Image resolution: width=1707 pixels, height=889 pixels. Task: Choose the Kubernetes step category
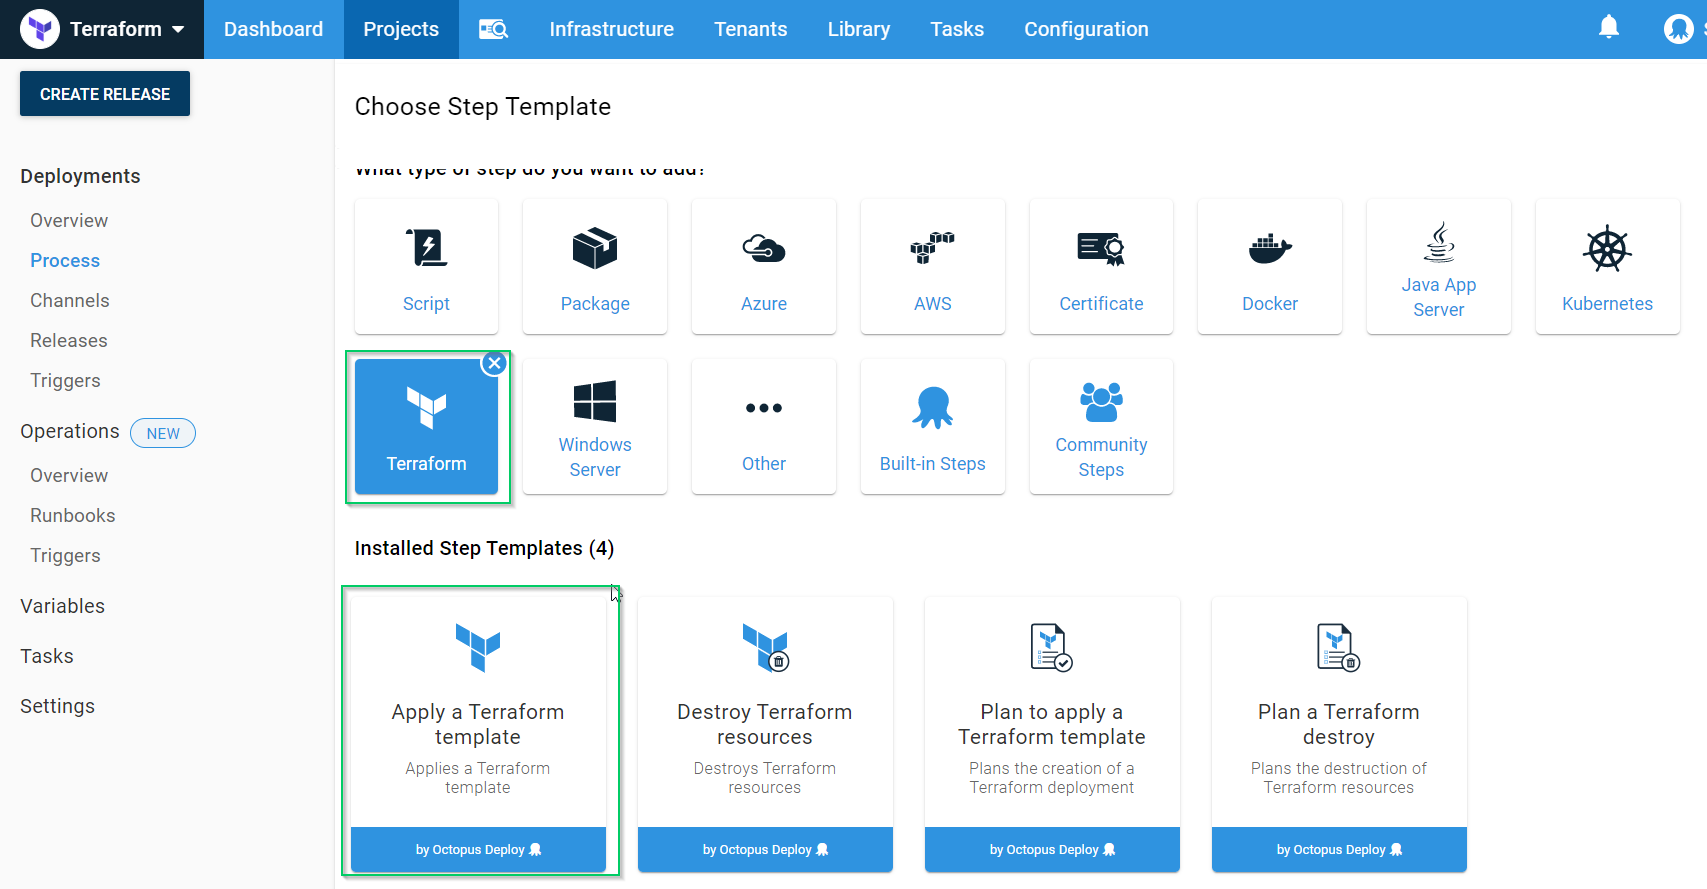click(x=1607, y=266)
